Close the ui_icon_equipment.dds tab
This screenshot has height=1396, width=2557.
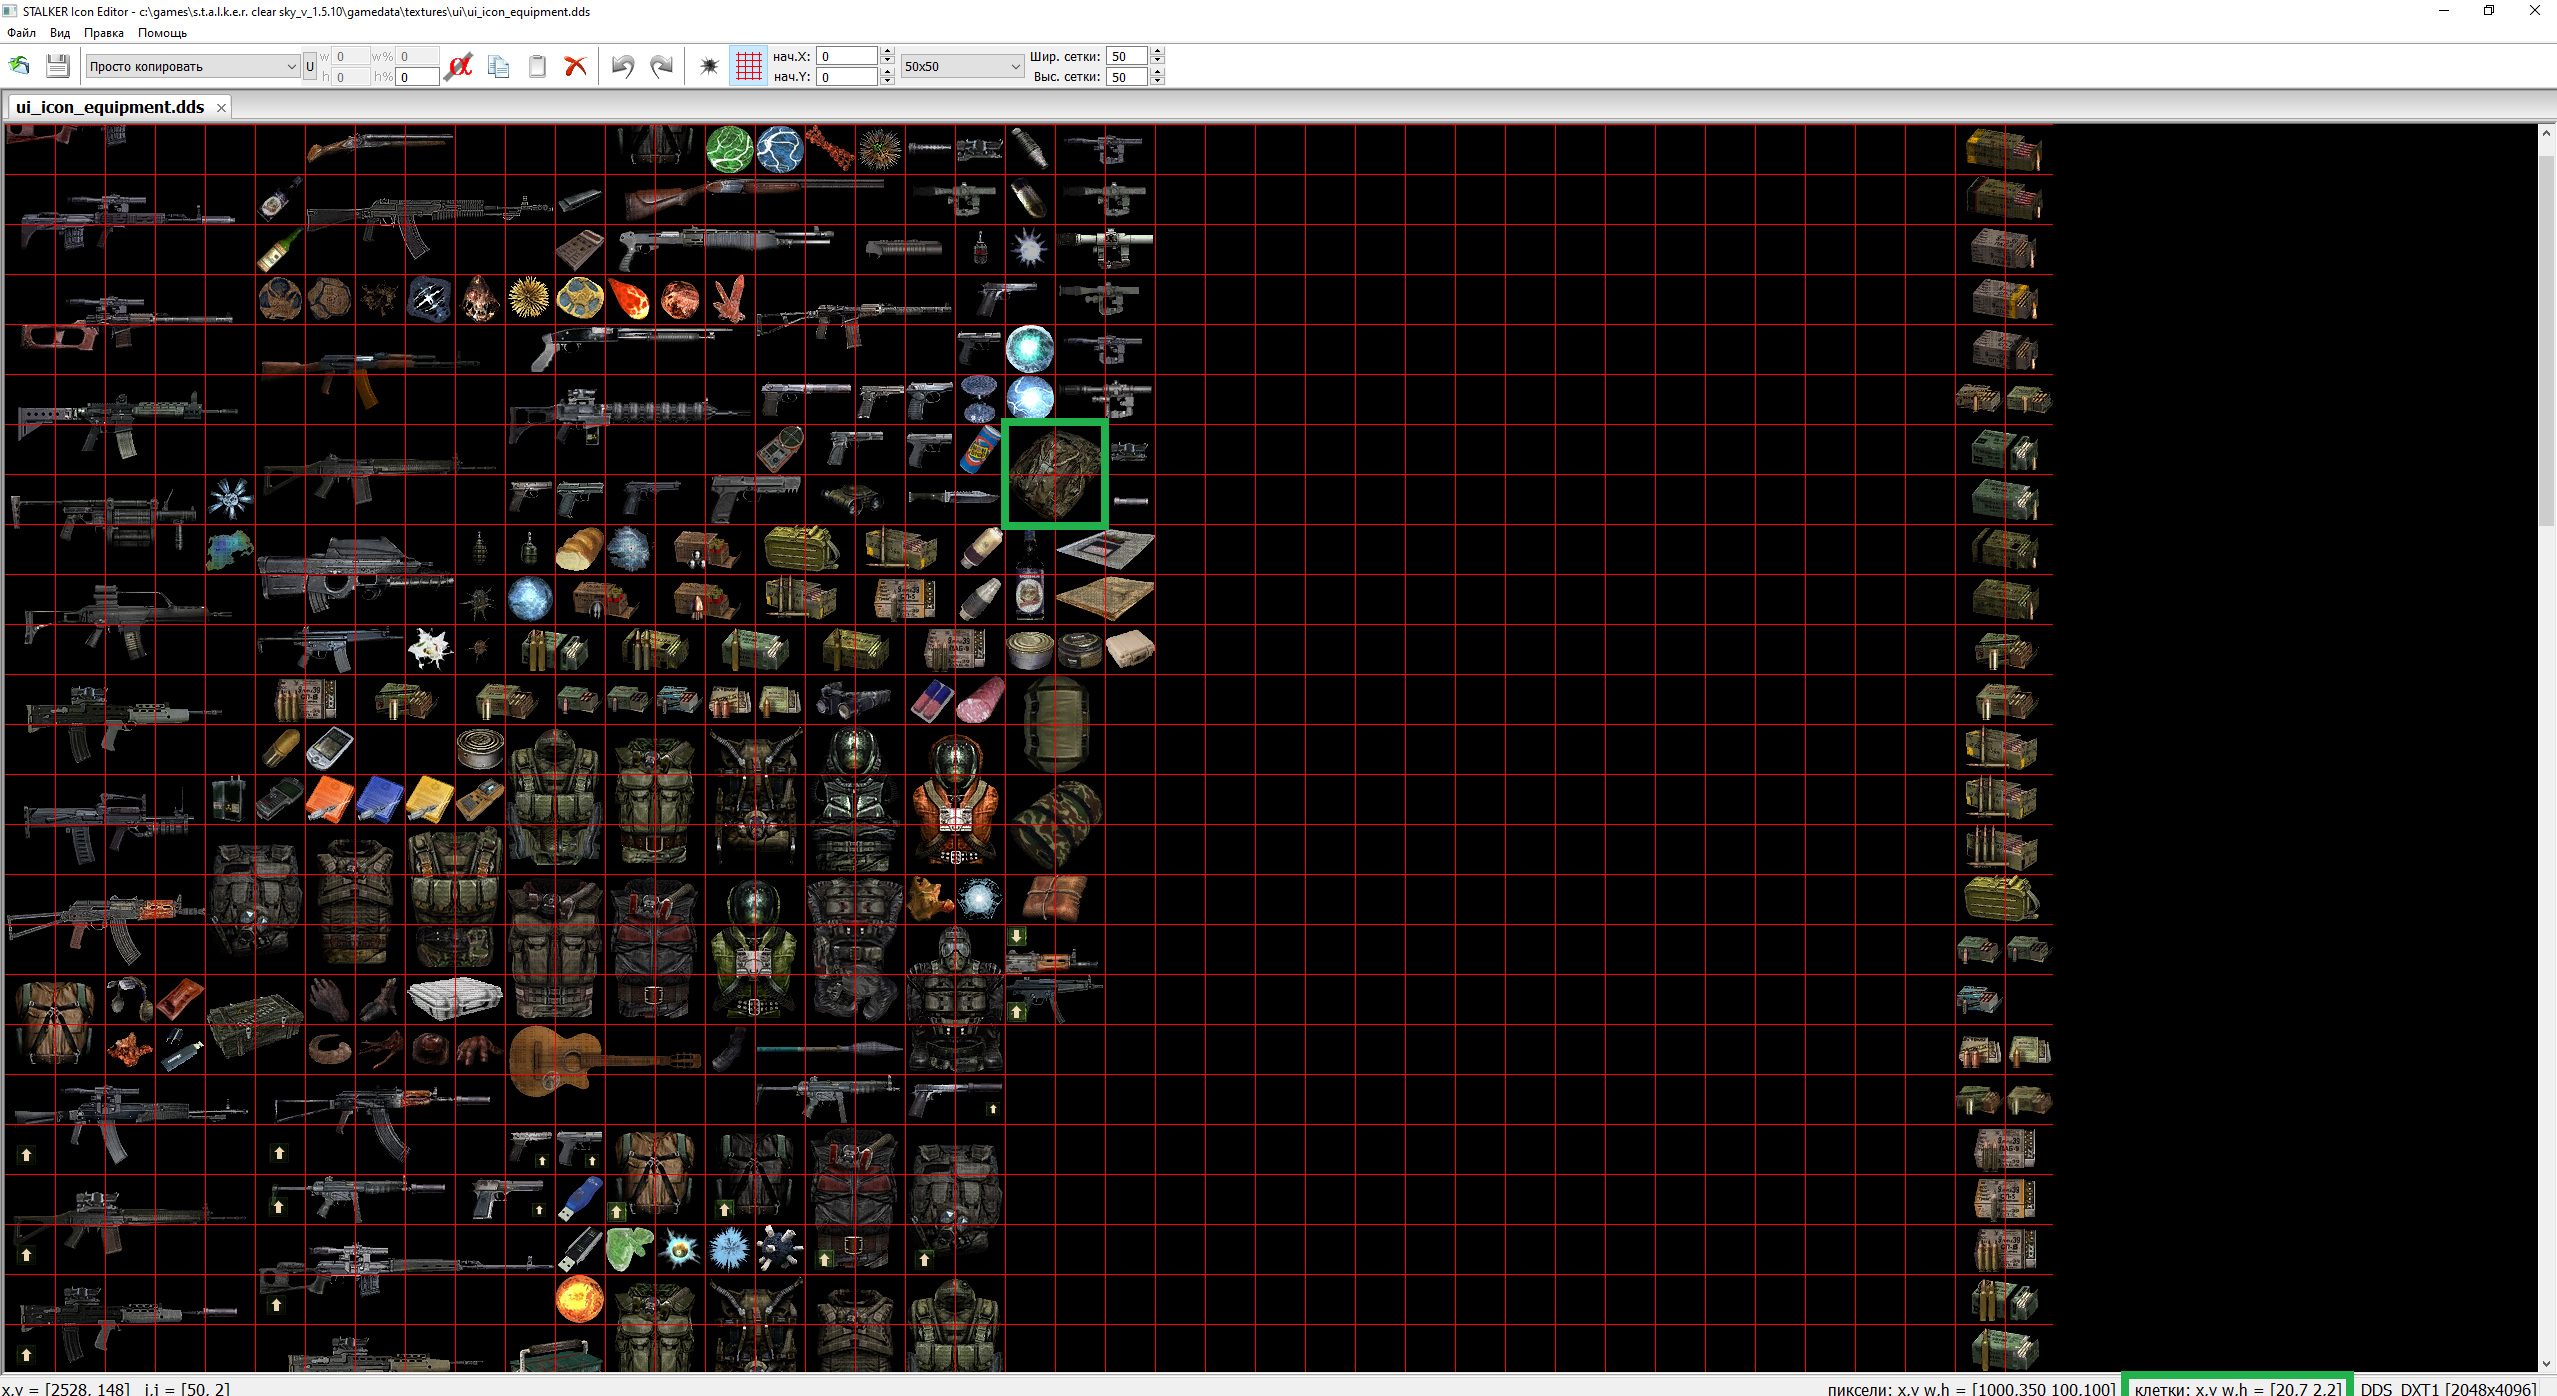(221, 108)
